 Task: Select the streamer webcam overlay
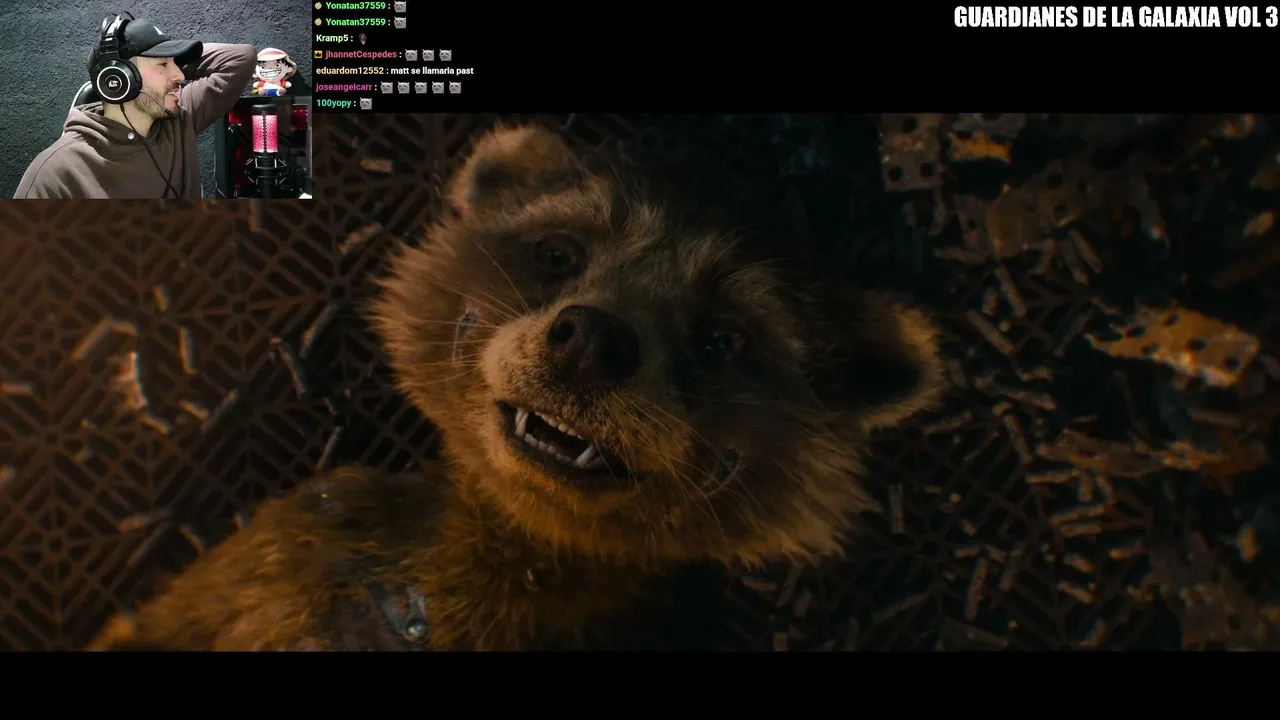(x=156, y=99)
